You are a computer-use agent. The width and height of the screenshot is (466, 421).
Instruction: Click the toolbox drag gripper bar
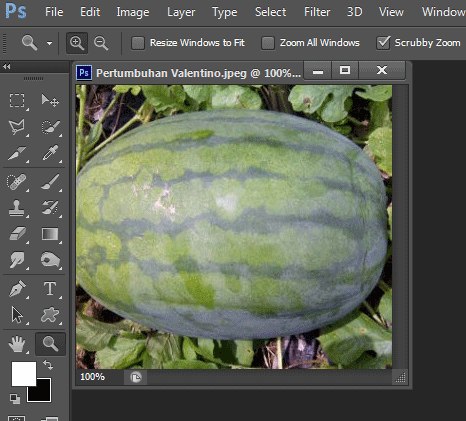pos(33,78)
